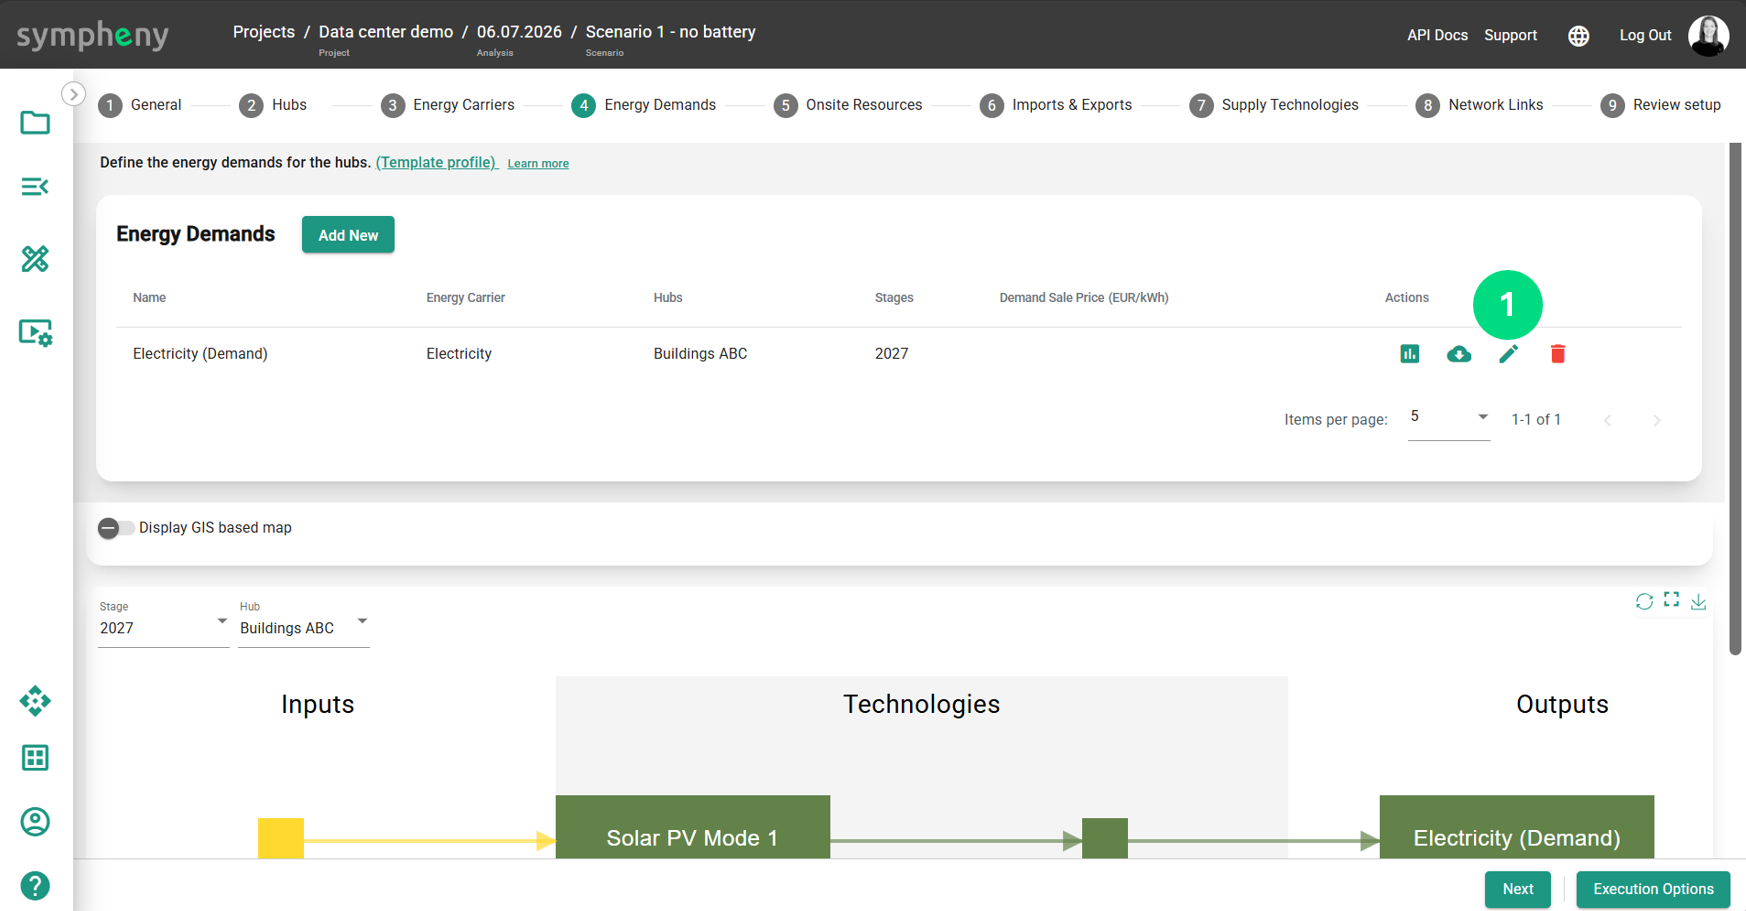Click the small green node square

[x=1105, y=838]
